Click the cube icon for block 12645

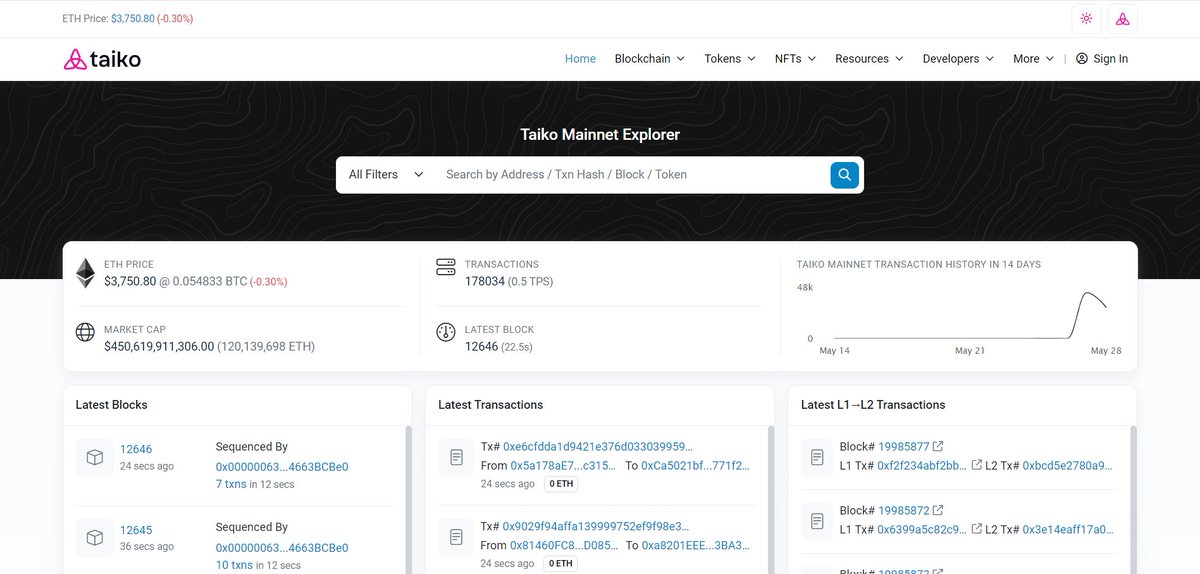94,538
